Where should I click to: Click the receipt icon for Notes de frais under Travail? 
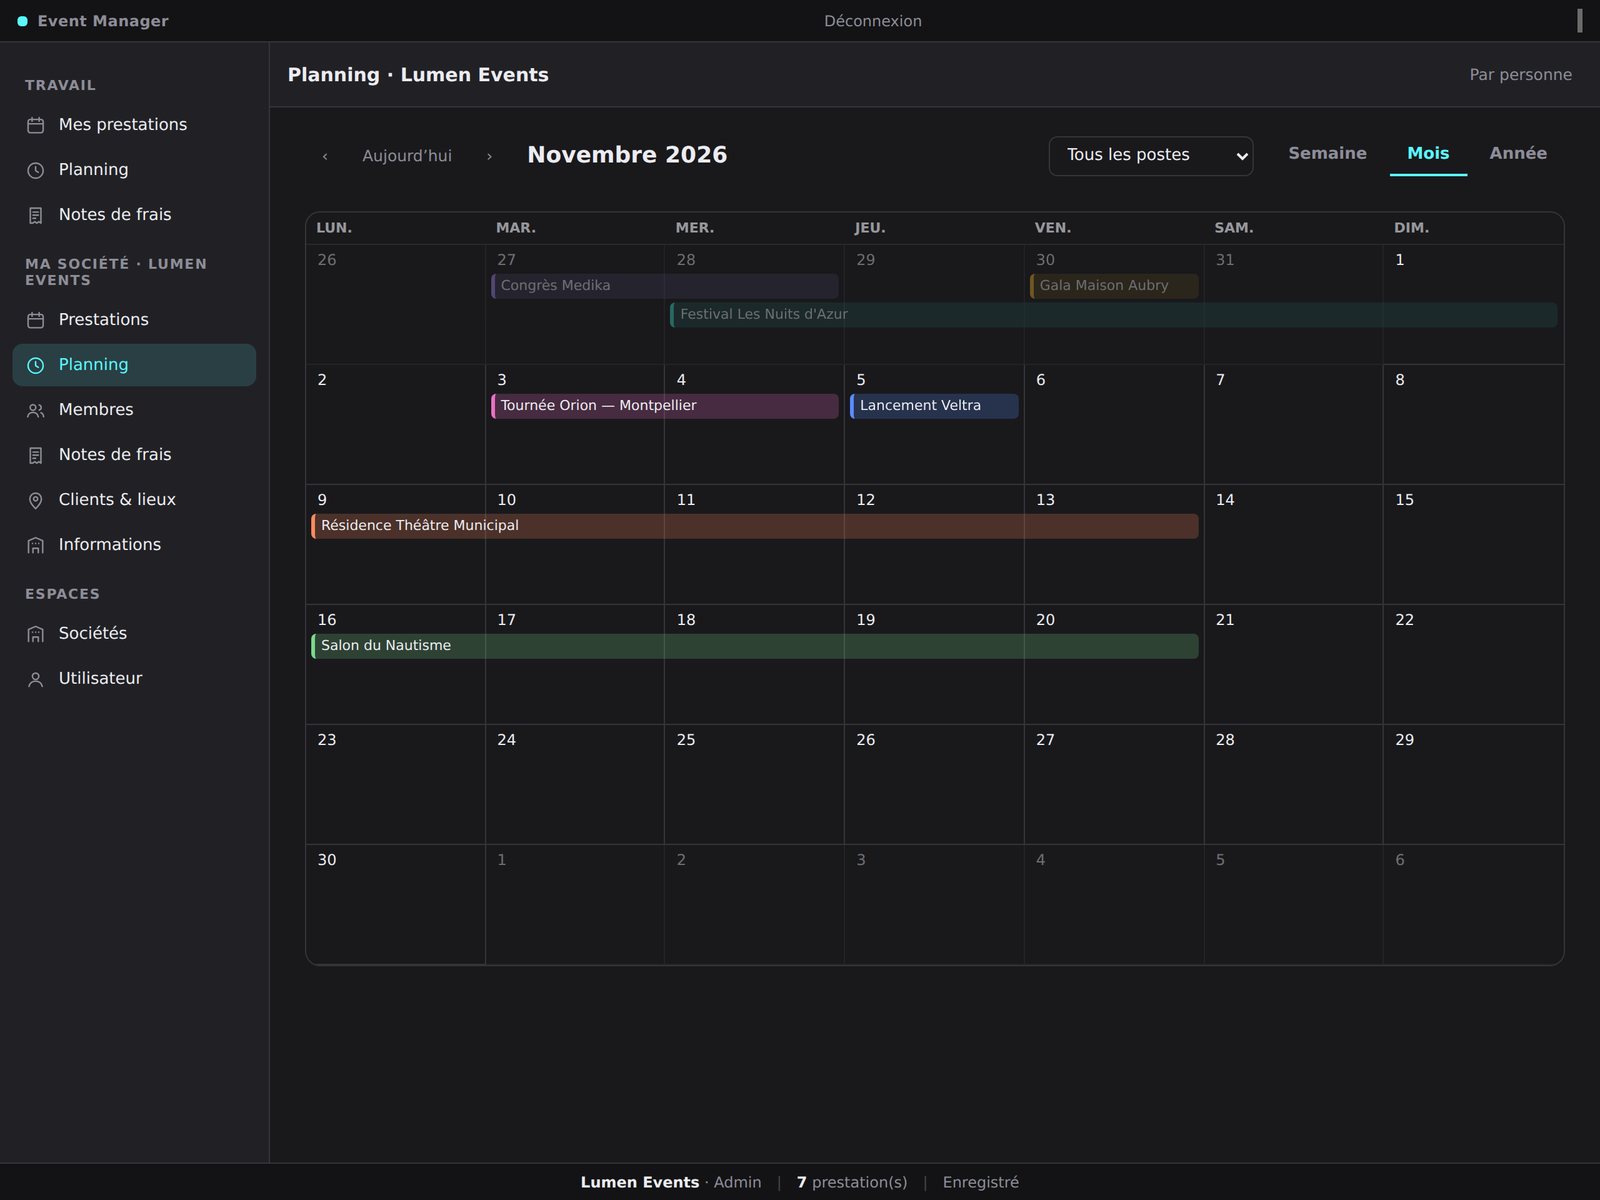(x=36, y=215)
